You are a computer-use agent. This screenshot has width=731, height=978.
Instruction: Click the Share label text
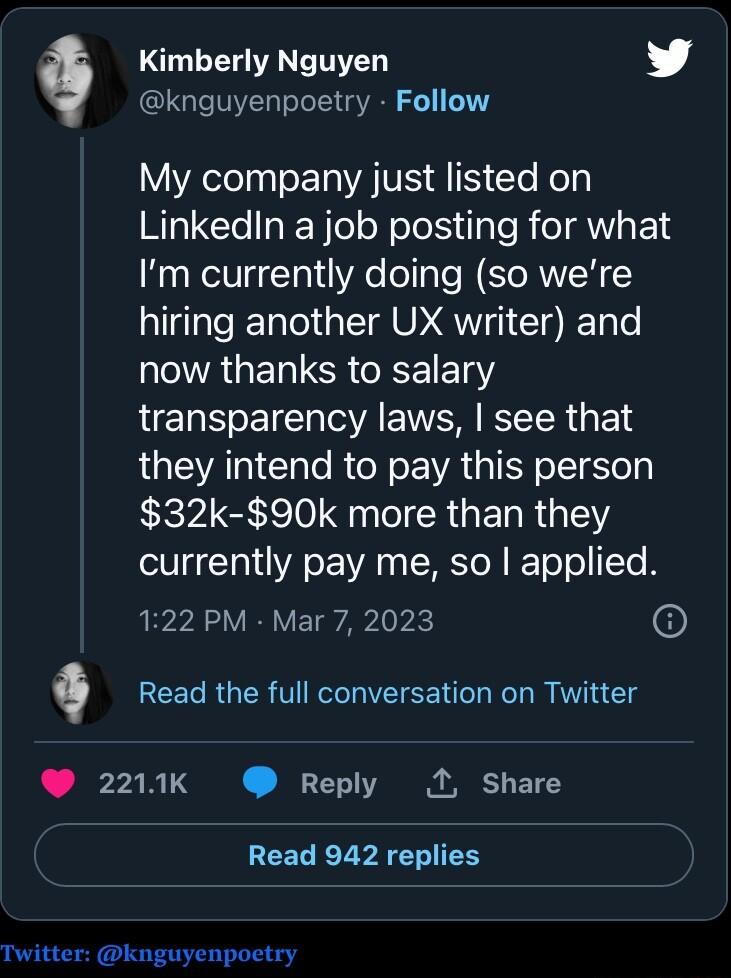(521, 784)
